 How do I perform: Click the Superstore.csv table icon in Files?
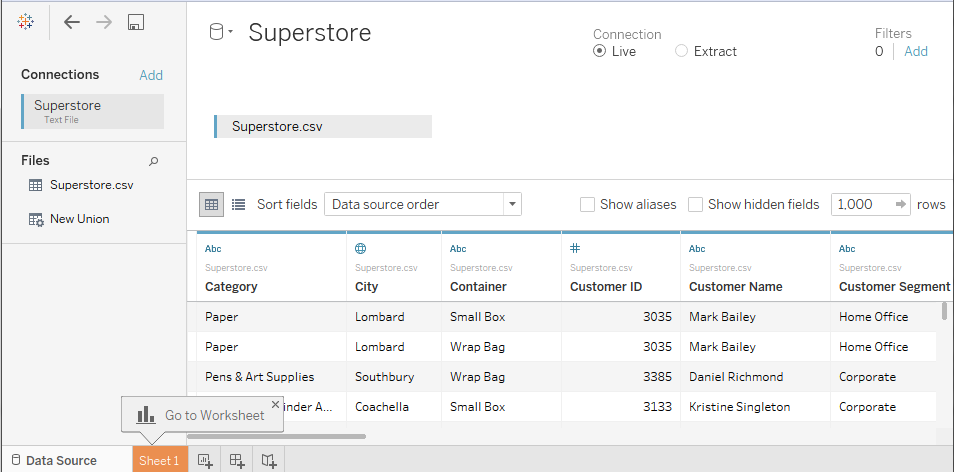(x=36, y=185)
